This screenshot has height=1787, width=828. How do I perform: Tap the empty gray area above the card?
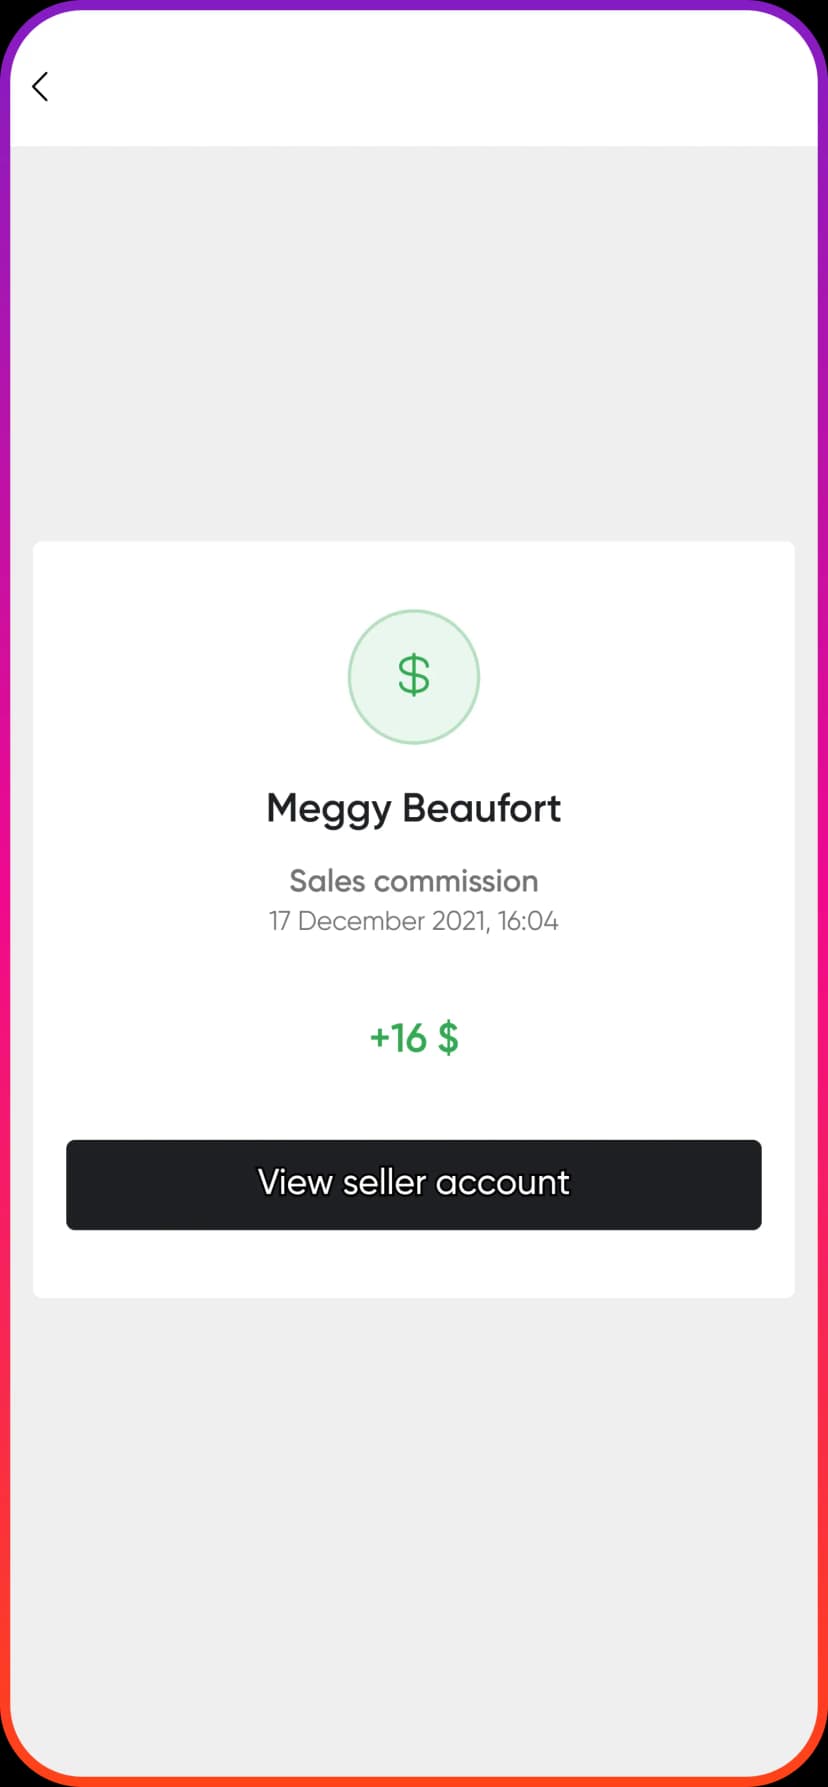click(x=414, y=344)
